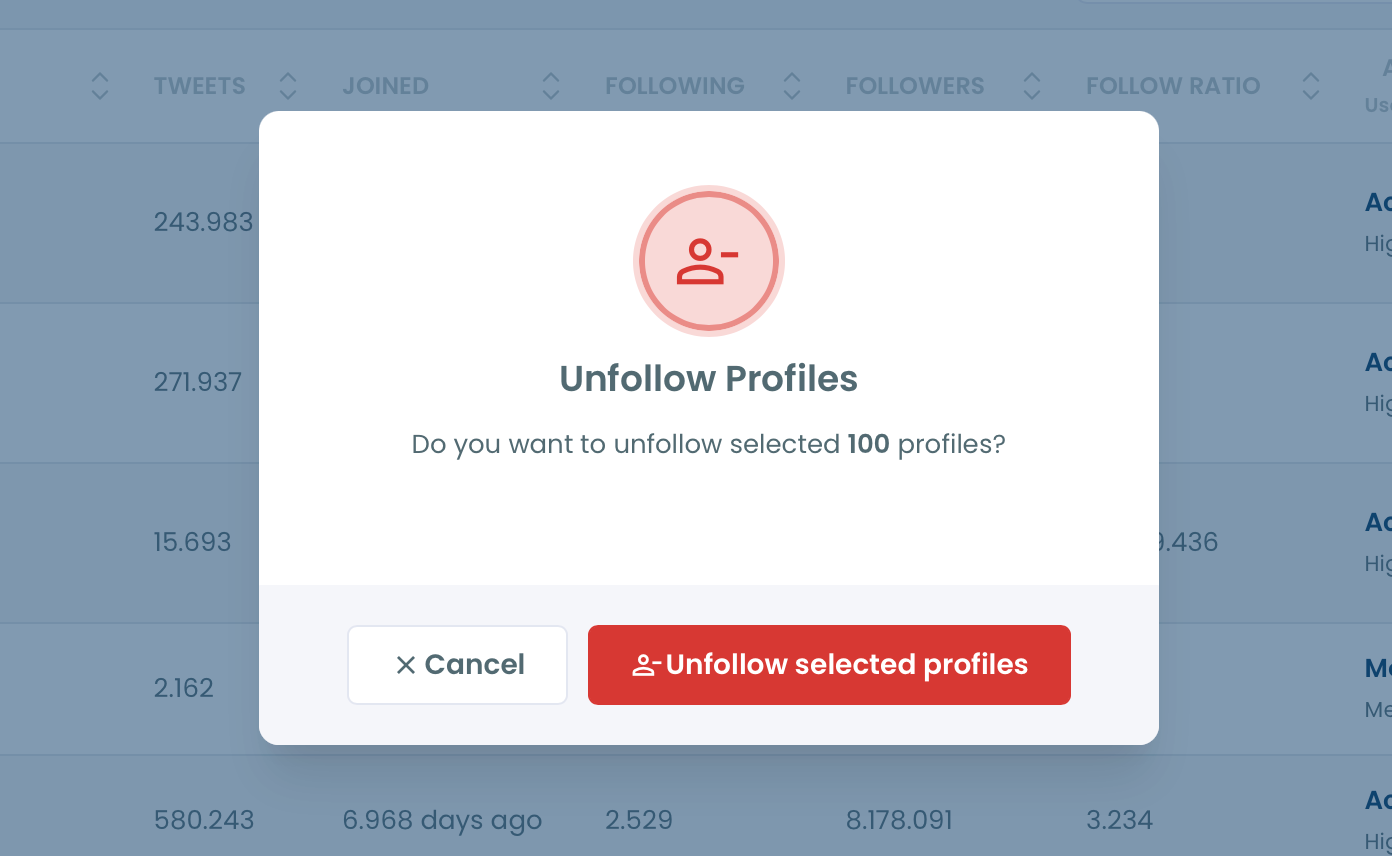Image resolution: width=1392 pixels, height=856 pixels.
Task: Click the circular red unfollow-user icon in the dialog
Action: 708,260
